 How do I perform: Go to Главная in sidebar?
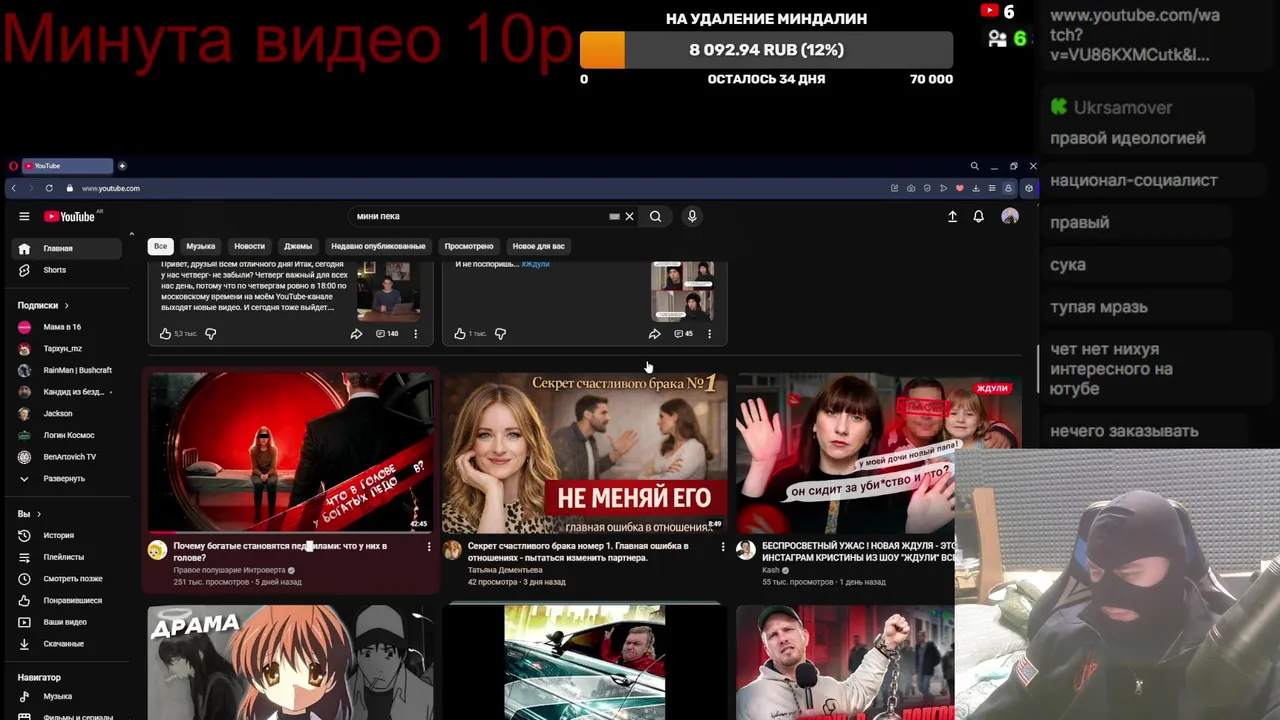(68, 248)
